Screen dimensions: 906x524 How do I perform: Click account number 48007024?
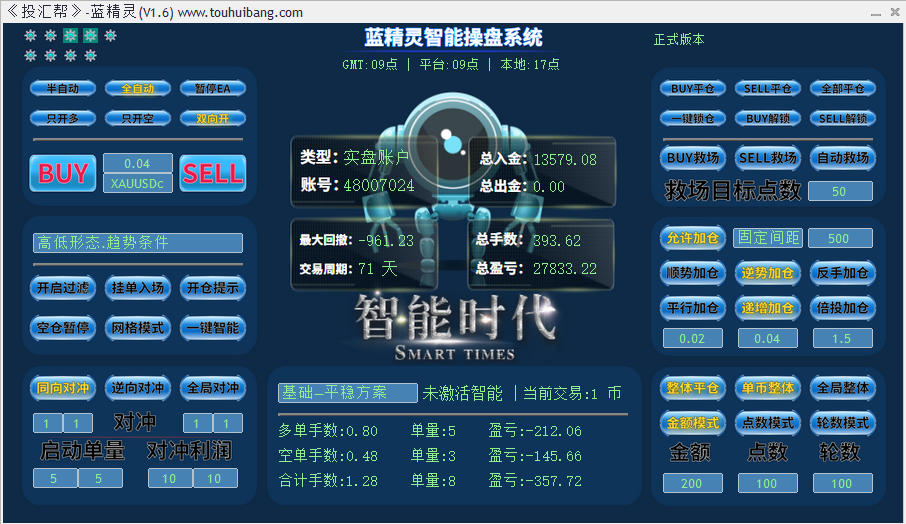(x=379, y=185)
